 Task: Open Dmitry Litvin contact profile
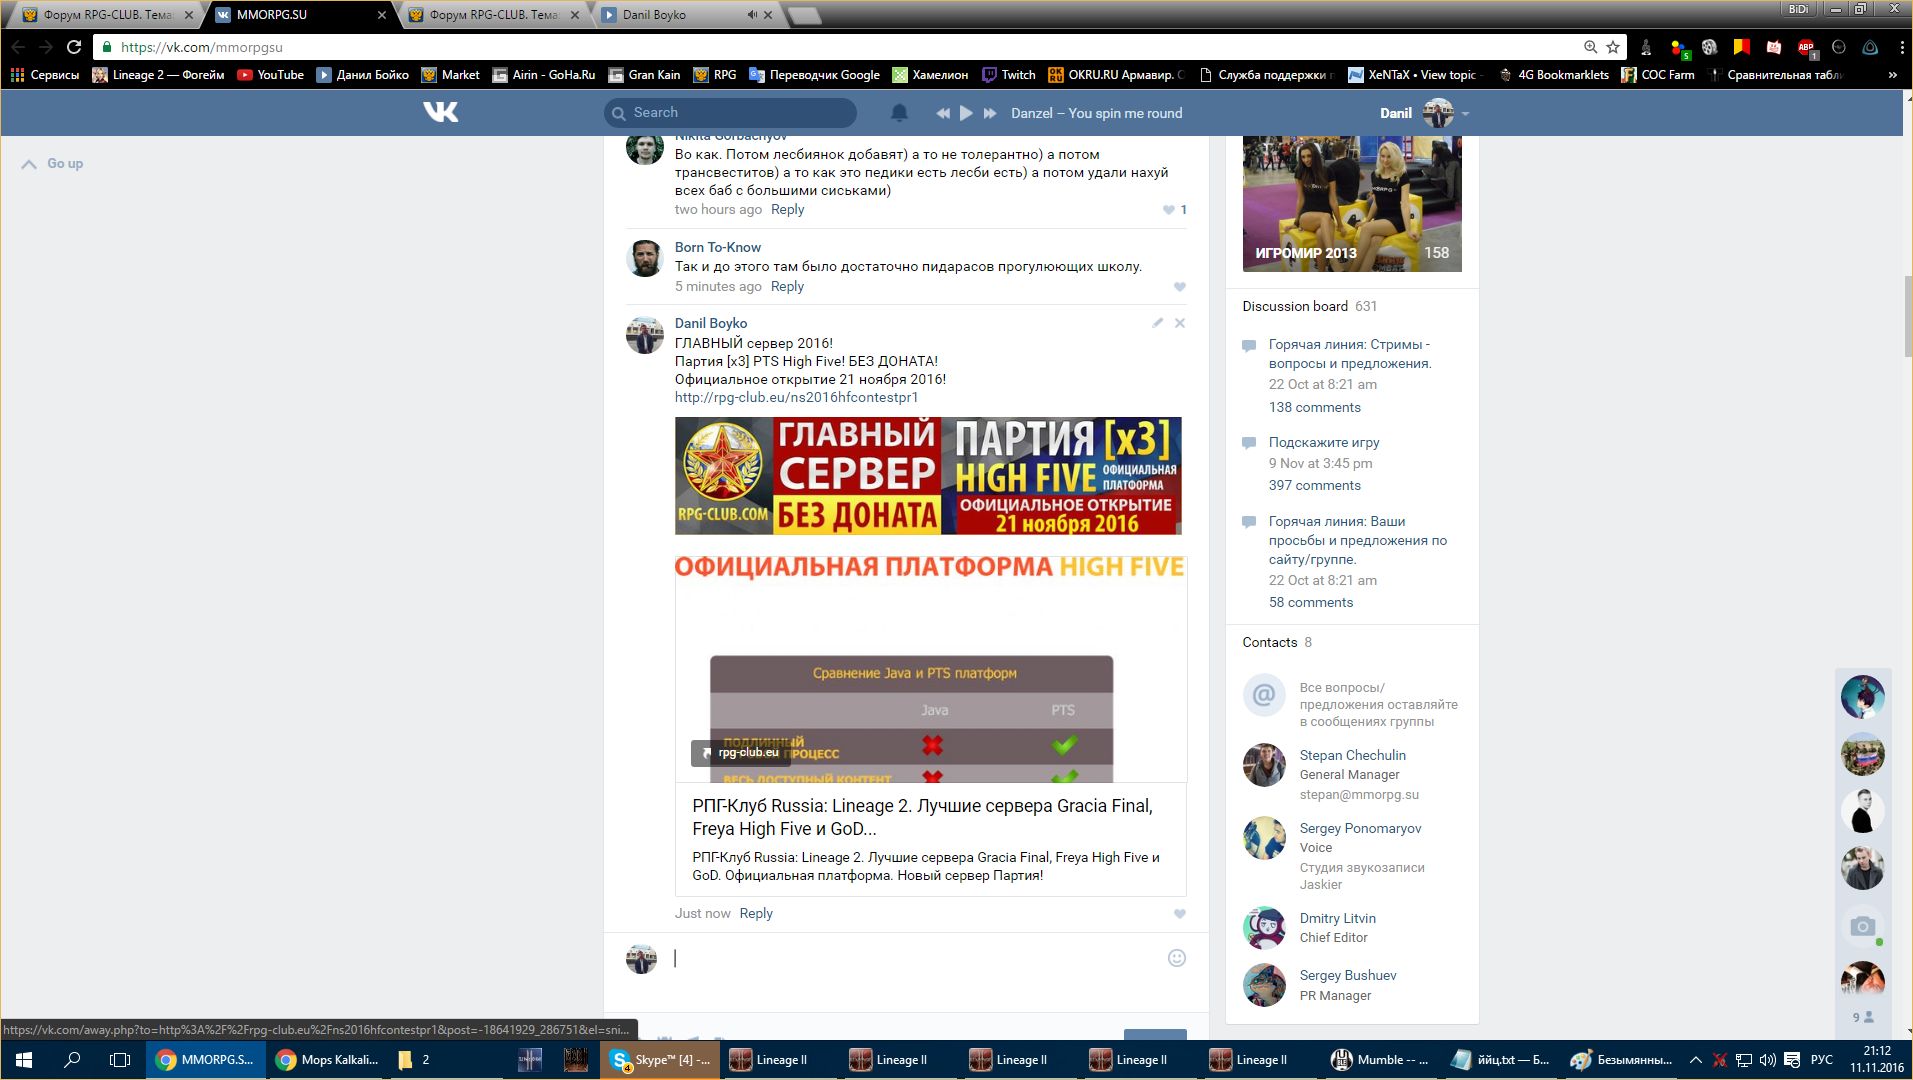click(1337, 918)
